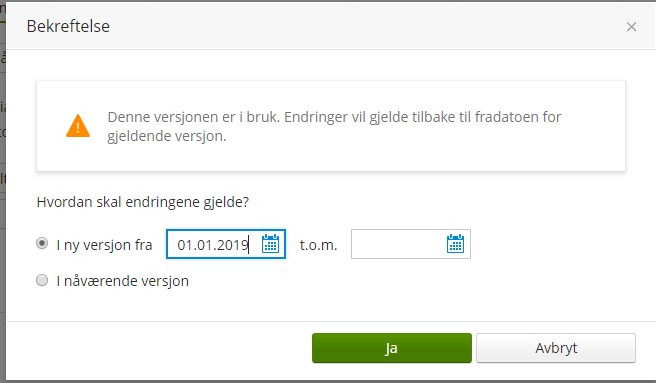
Task: Click the orange warning triangle icon
Action: pos(78,126)
